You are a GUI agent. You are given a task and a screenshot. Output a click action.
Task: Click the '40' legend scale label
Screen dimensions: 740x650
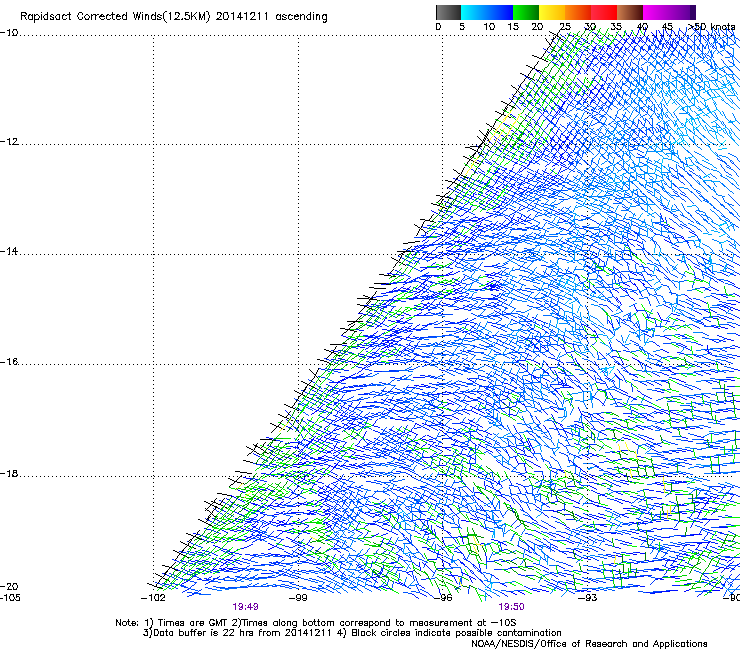[x=642, y=27]
